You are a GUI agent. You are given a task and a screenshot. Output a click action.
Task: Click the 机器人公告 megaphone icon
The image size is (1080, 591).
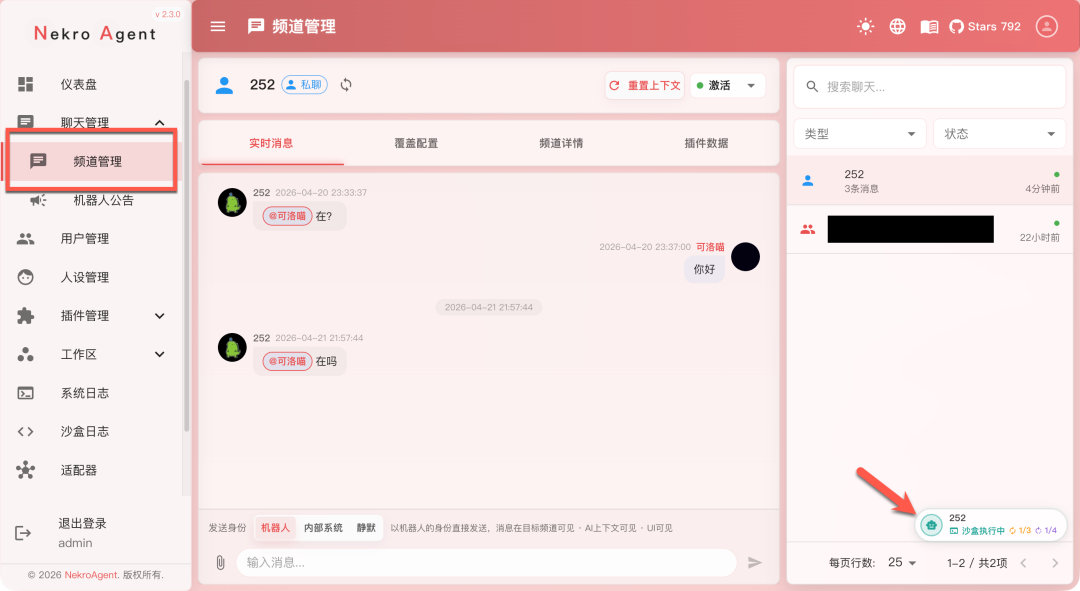(39, 200)
